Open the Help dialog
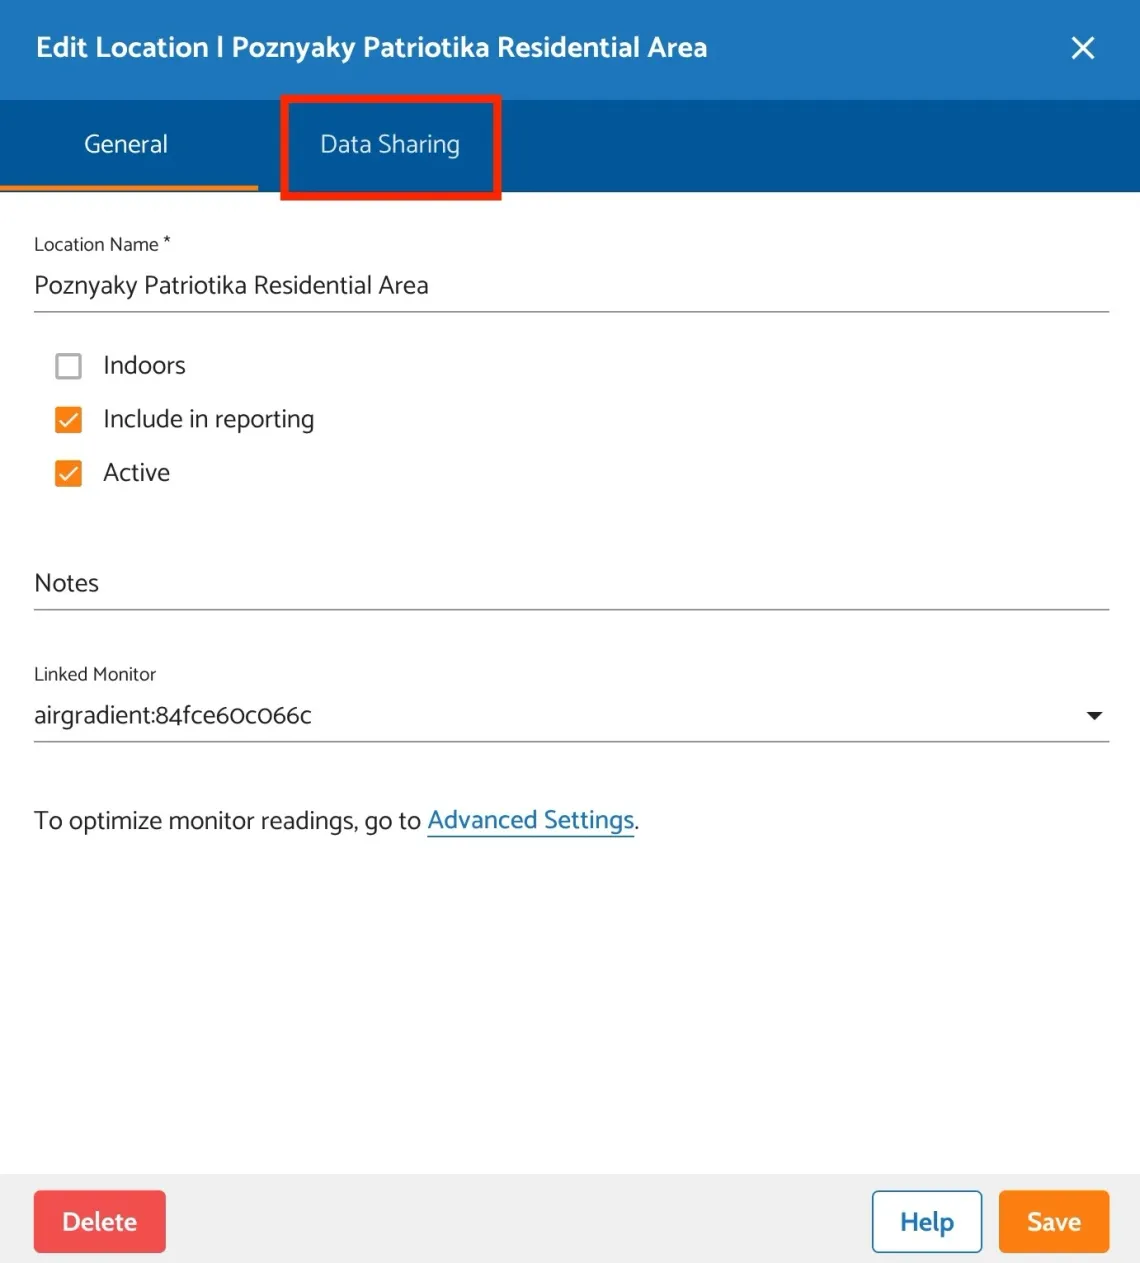Viewport: 1140px width, 1263px height. (x=926, y=1221)
